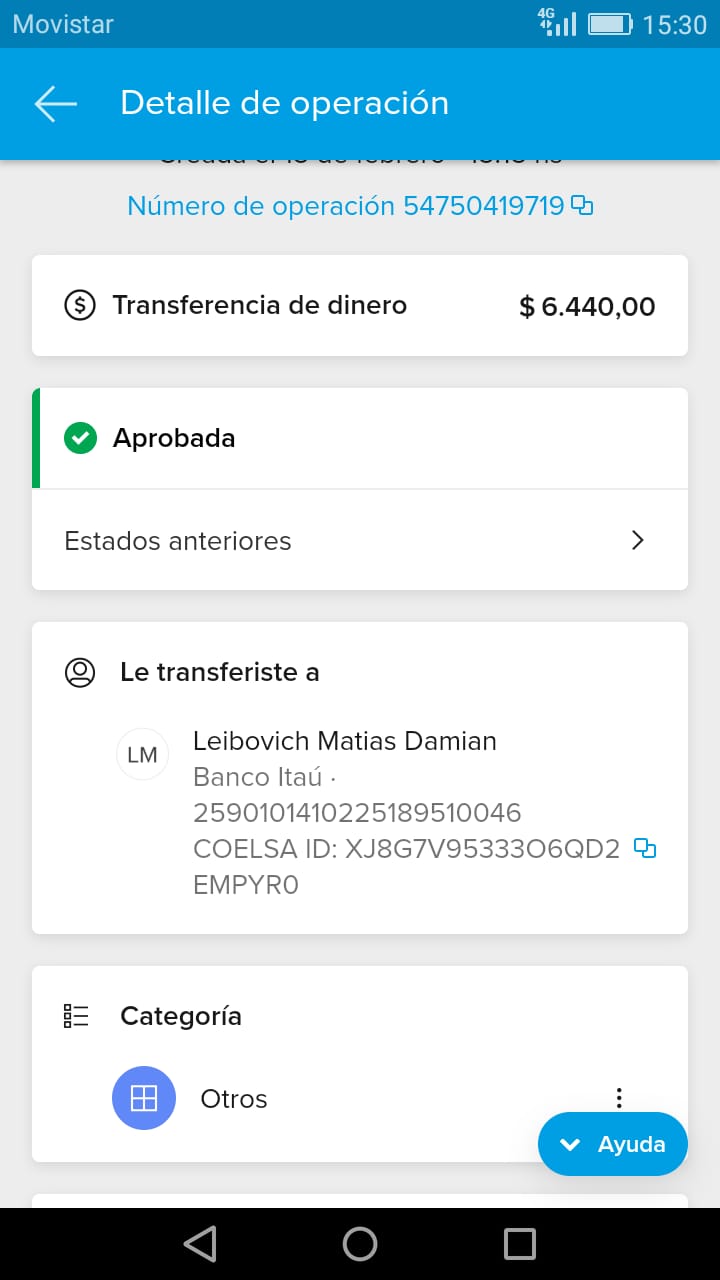Image resolution: width=720 pixels, height=1280 pixels.
Task: Copy the operation number via copy icon
Action: click(x=582, y=206)
